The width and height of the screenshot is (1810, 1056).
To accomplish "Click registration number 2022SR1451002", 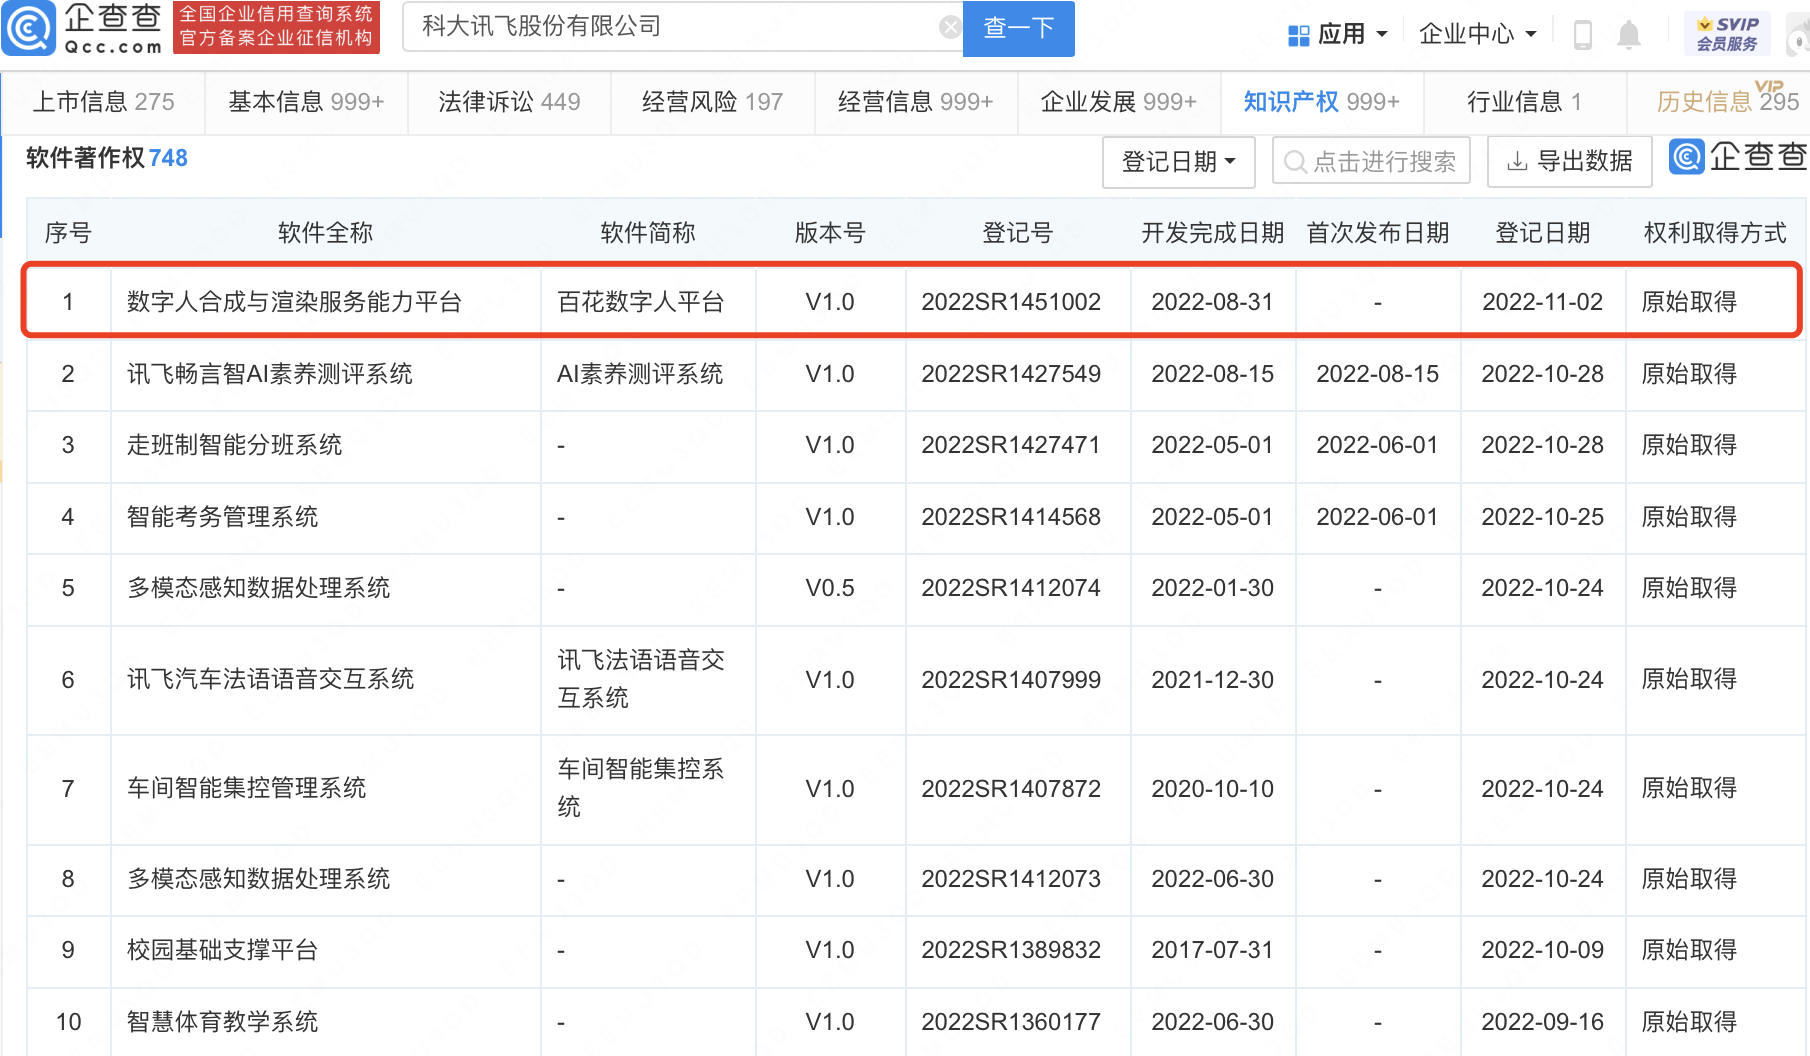I will tap(1011, 302).
